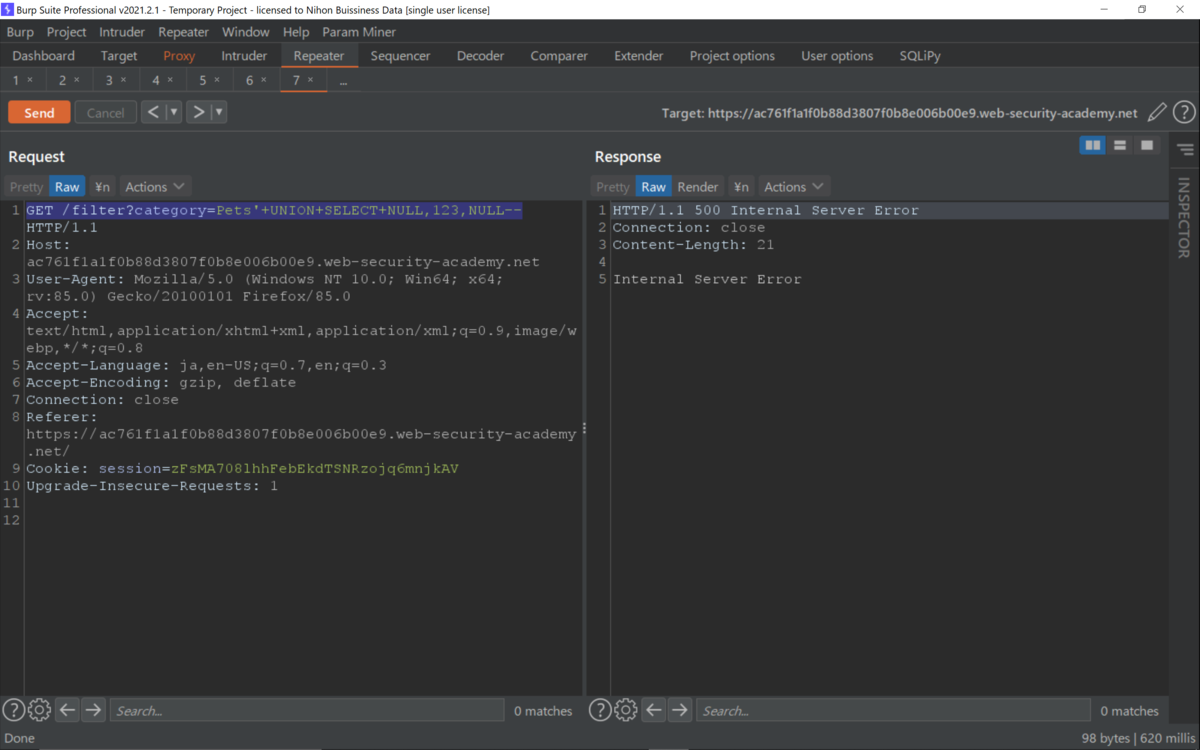1200x750 pixels.
Task: Switch to top-bottom layout view
Action: pos(1120,146)
